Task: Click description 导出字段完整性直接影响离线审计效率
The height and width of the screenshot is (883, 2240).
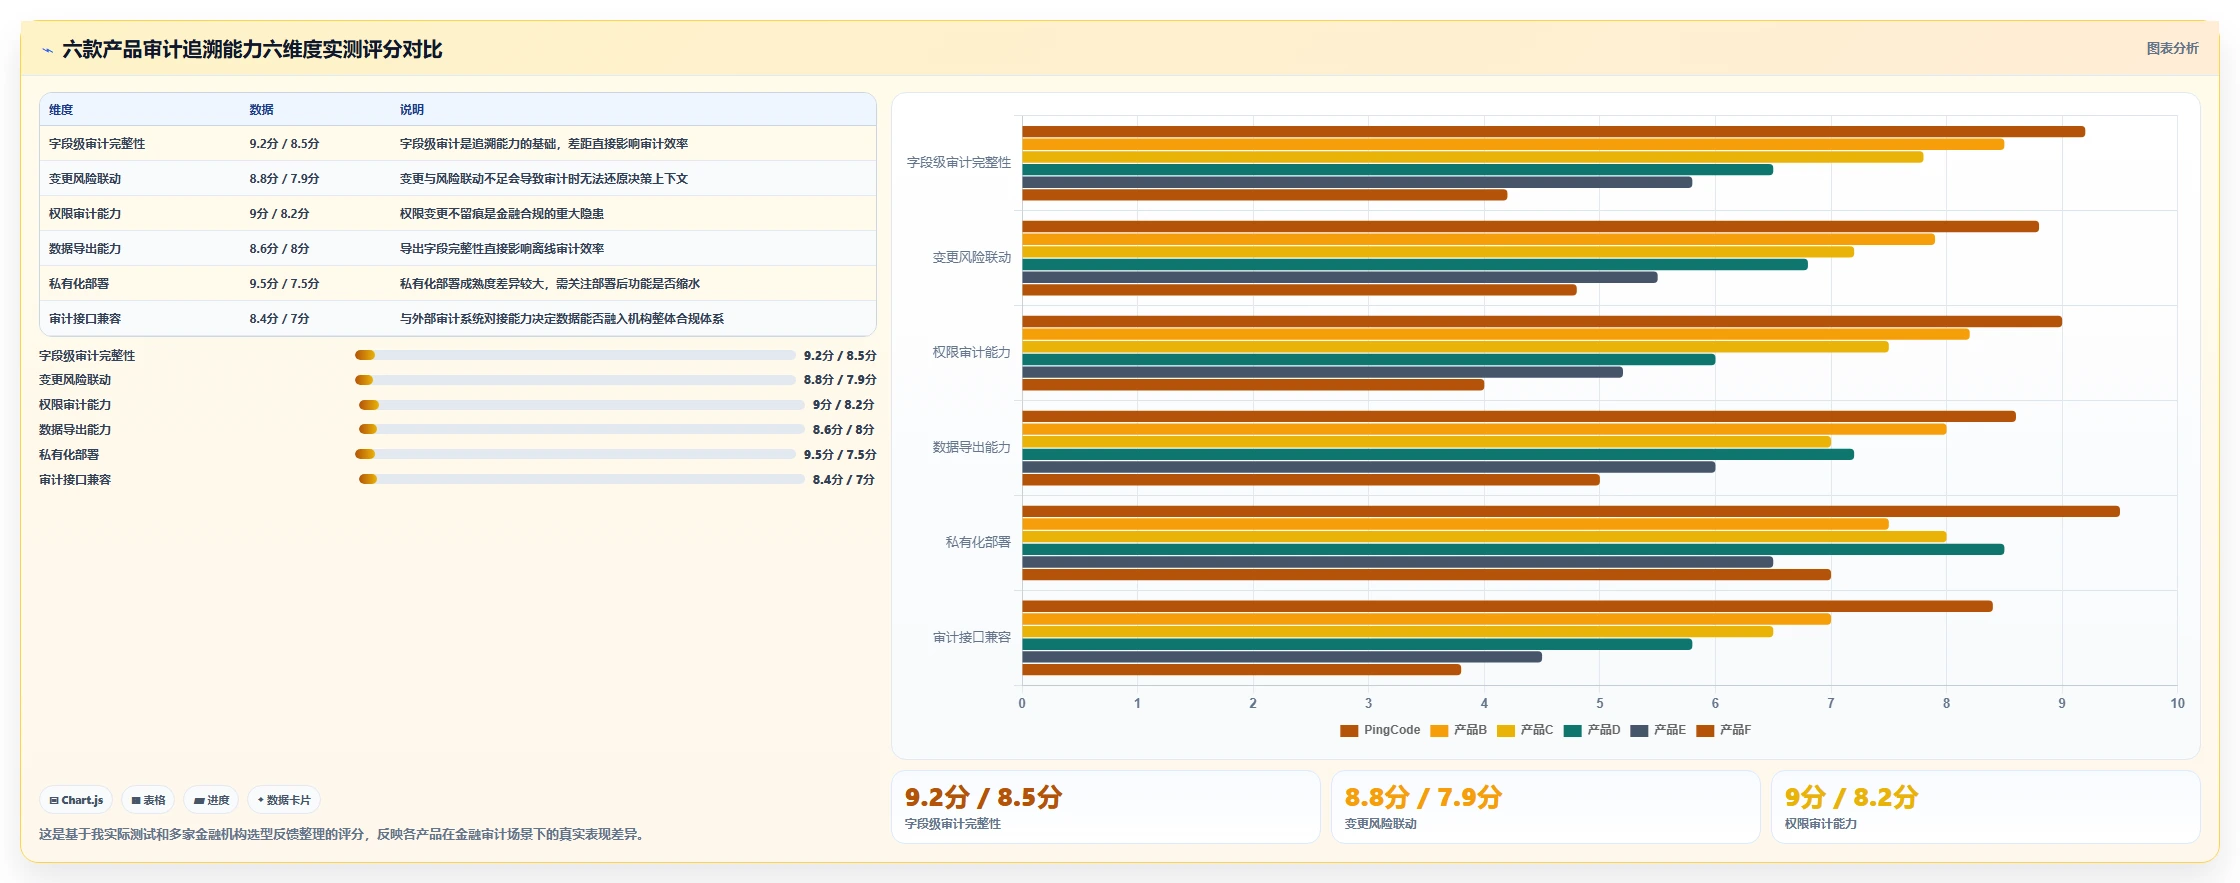Action: [x=501, y=249]
